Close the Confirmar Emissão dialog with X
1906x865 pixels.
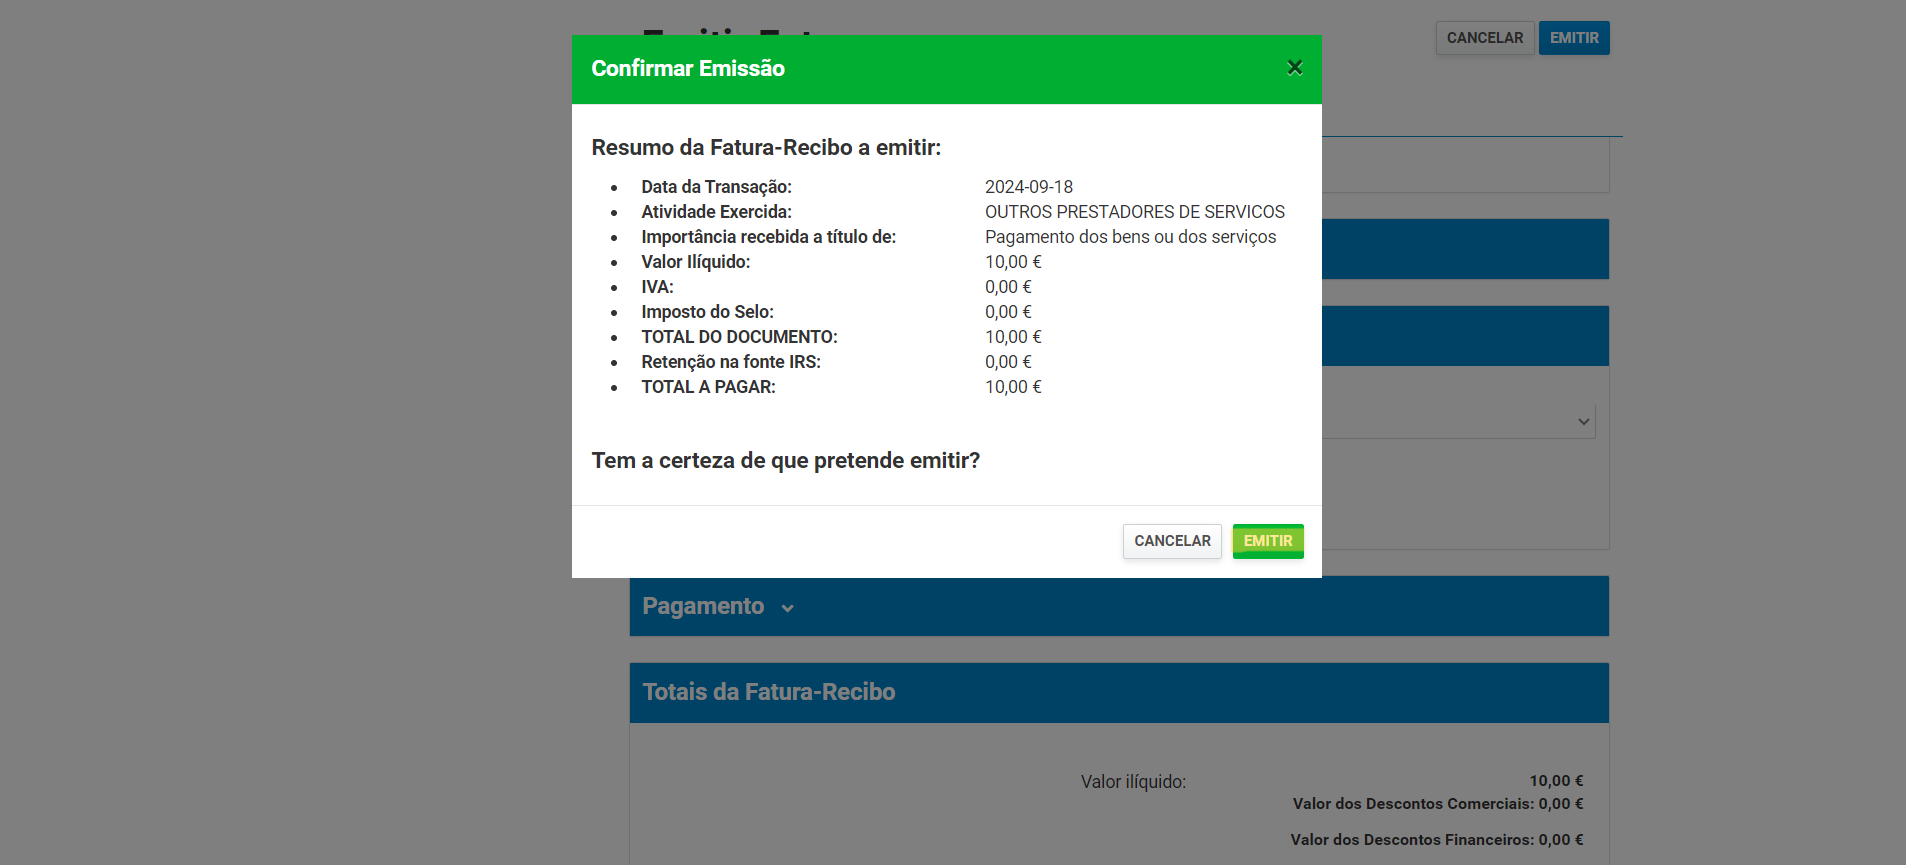click(x=1294, y=68)
